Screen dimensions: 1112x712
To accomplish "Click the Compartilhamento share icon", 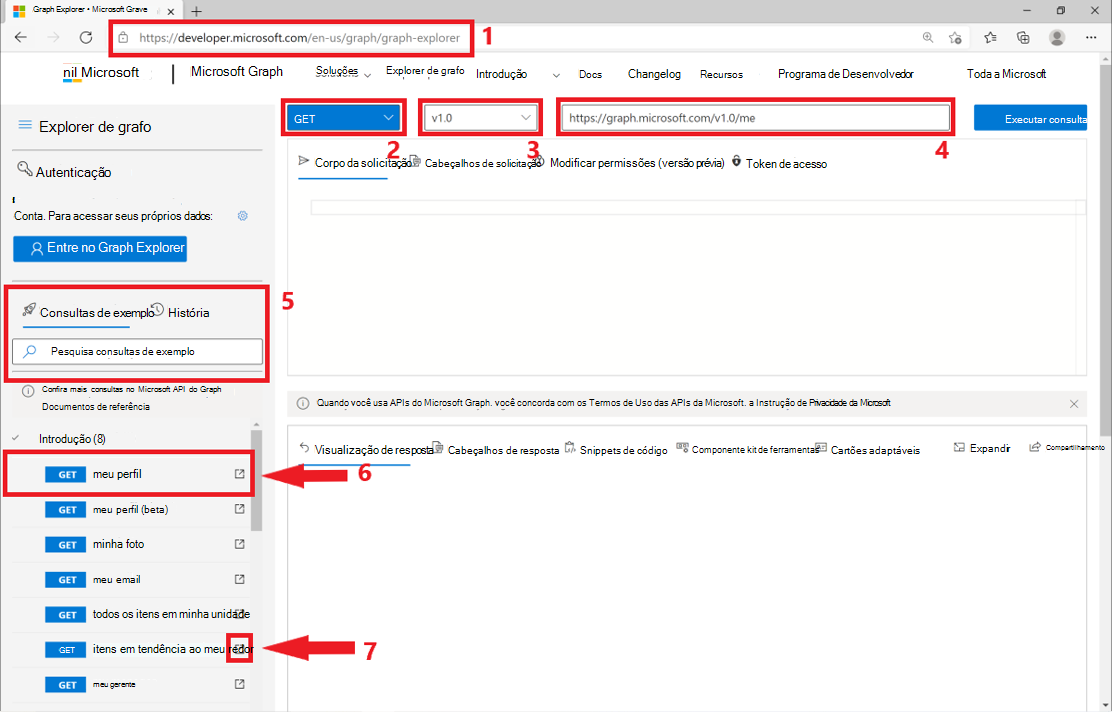I will coord(1036,447).
